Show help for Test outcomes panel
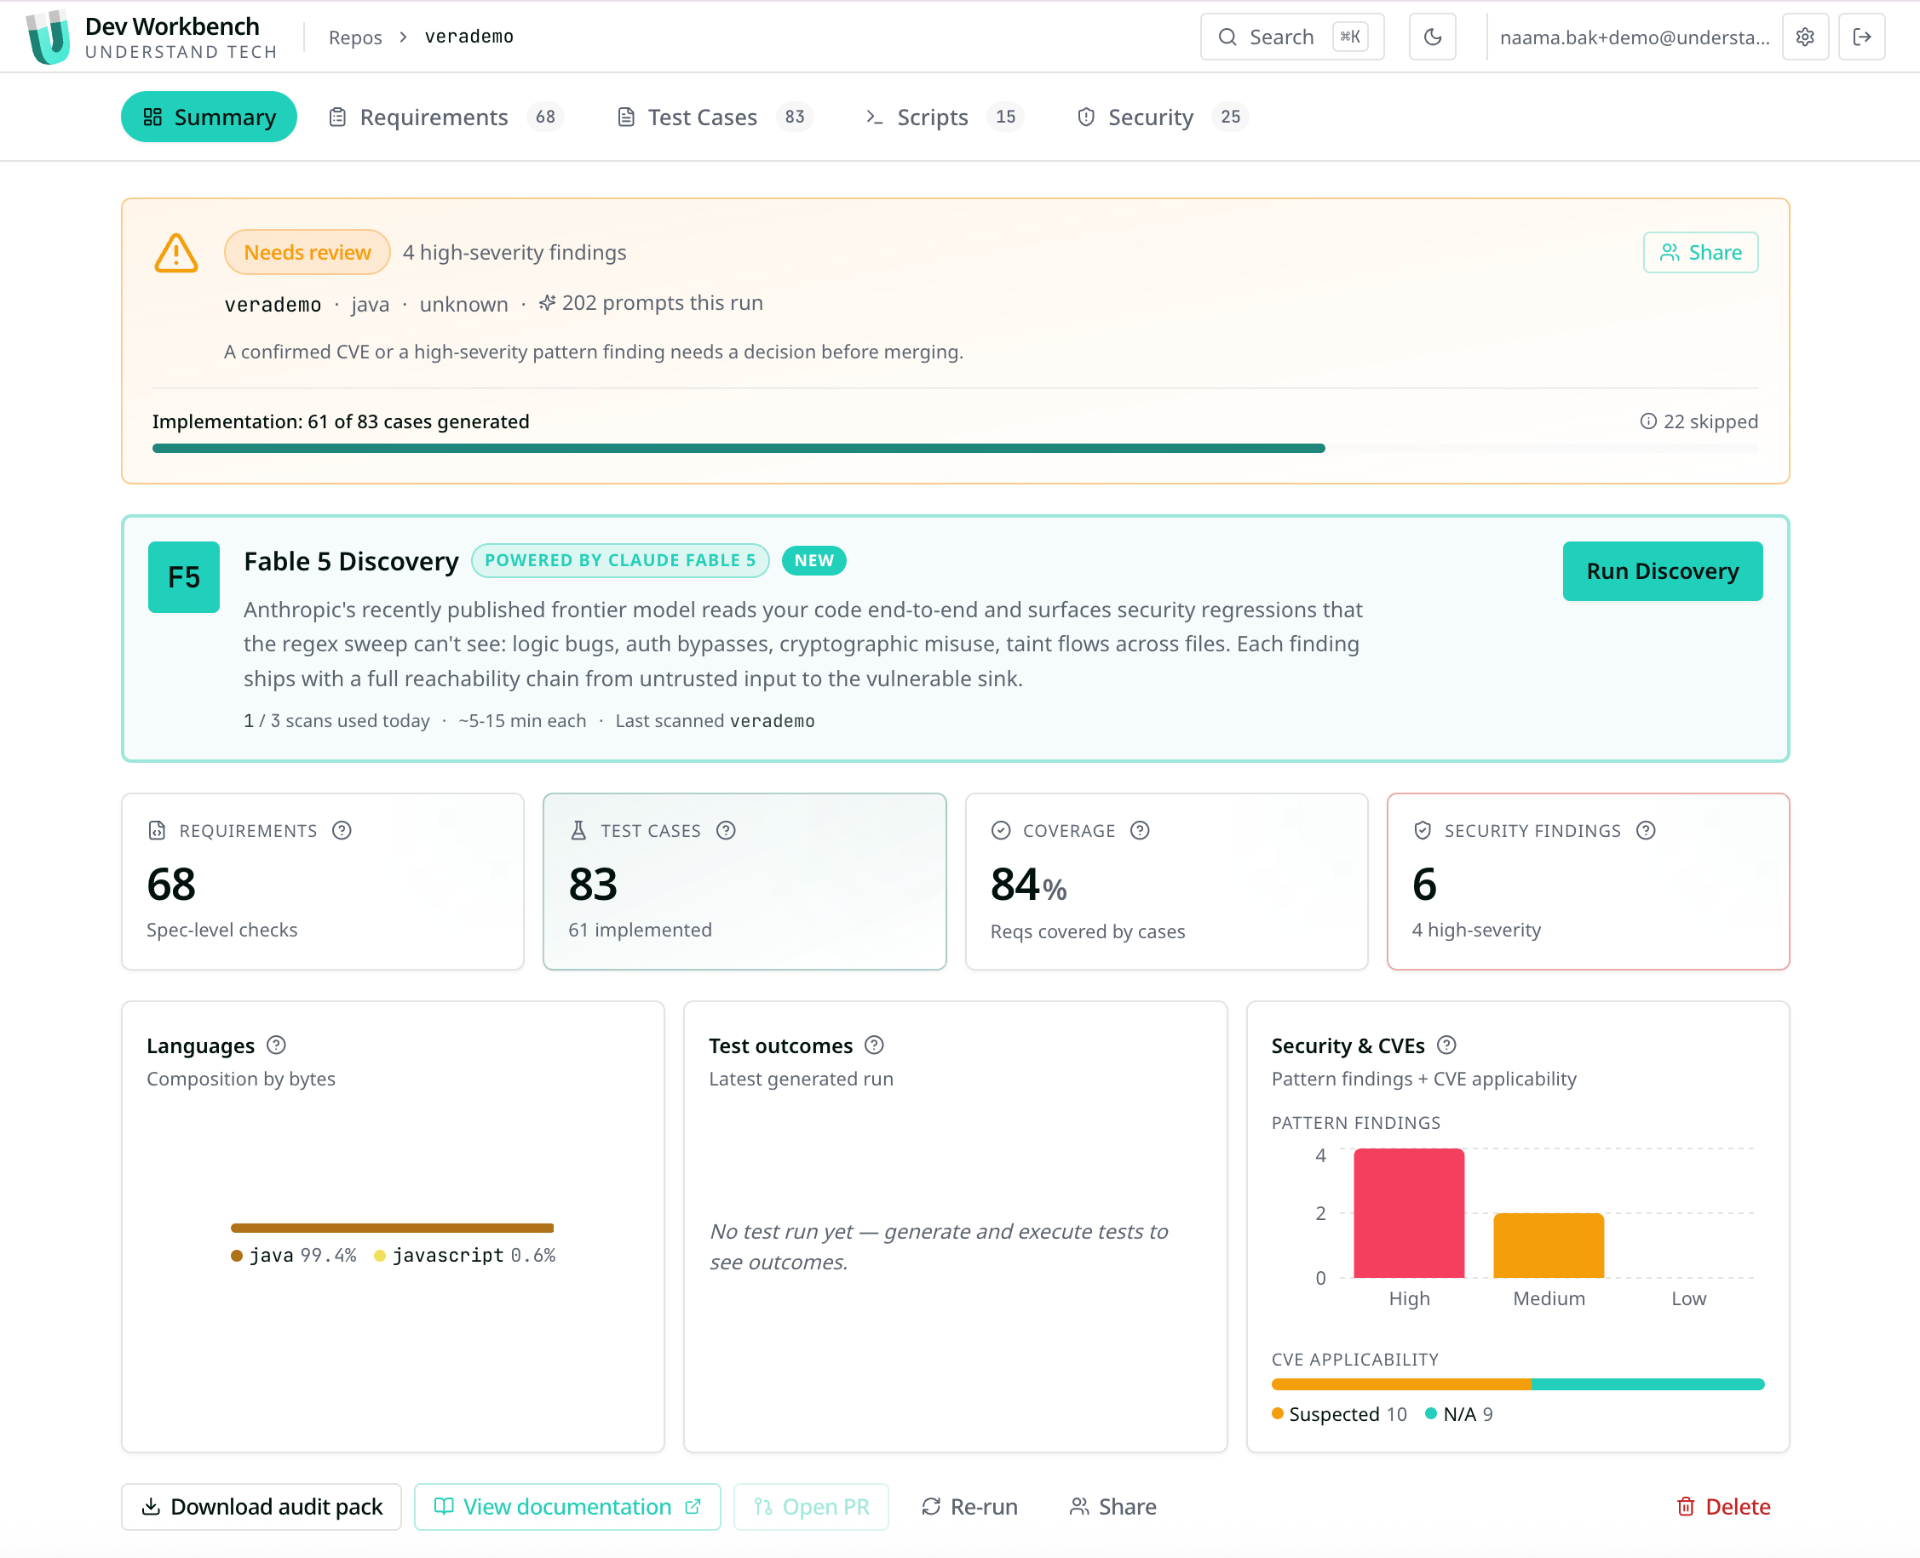The image size is (1920, 1558). [x=874, y=1046]
